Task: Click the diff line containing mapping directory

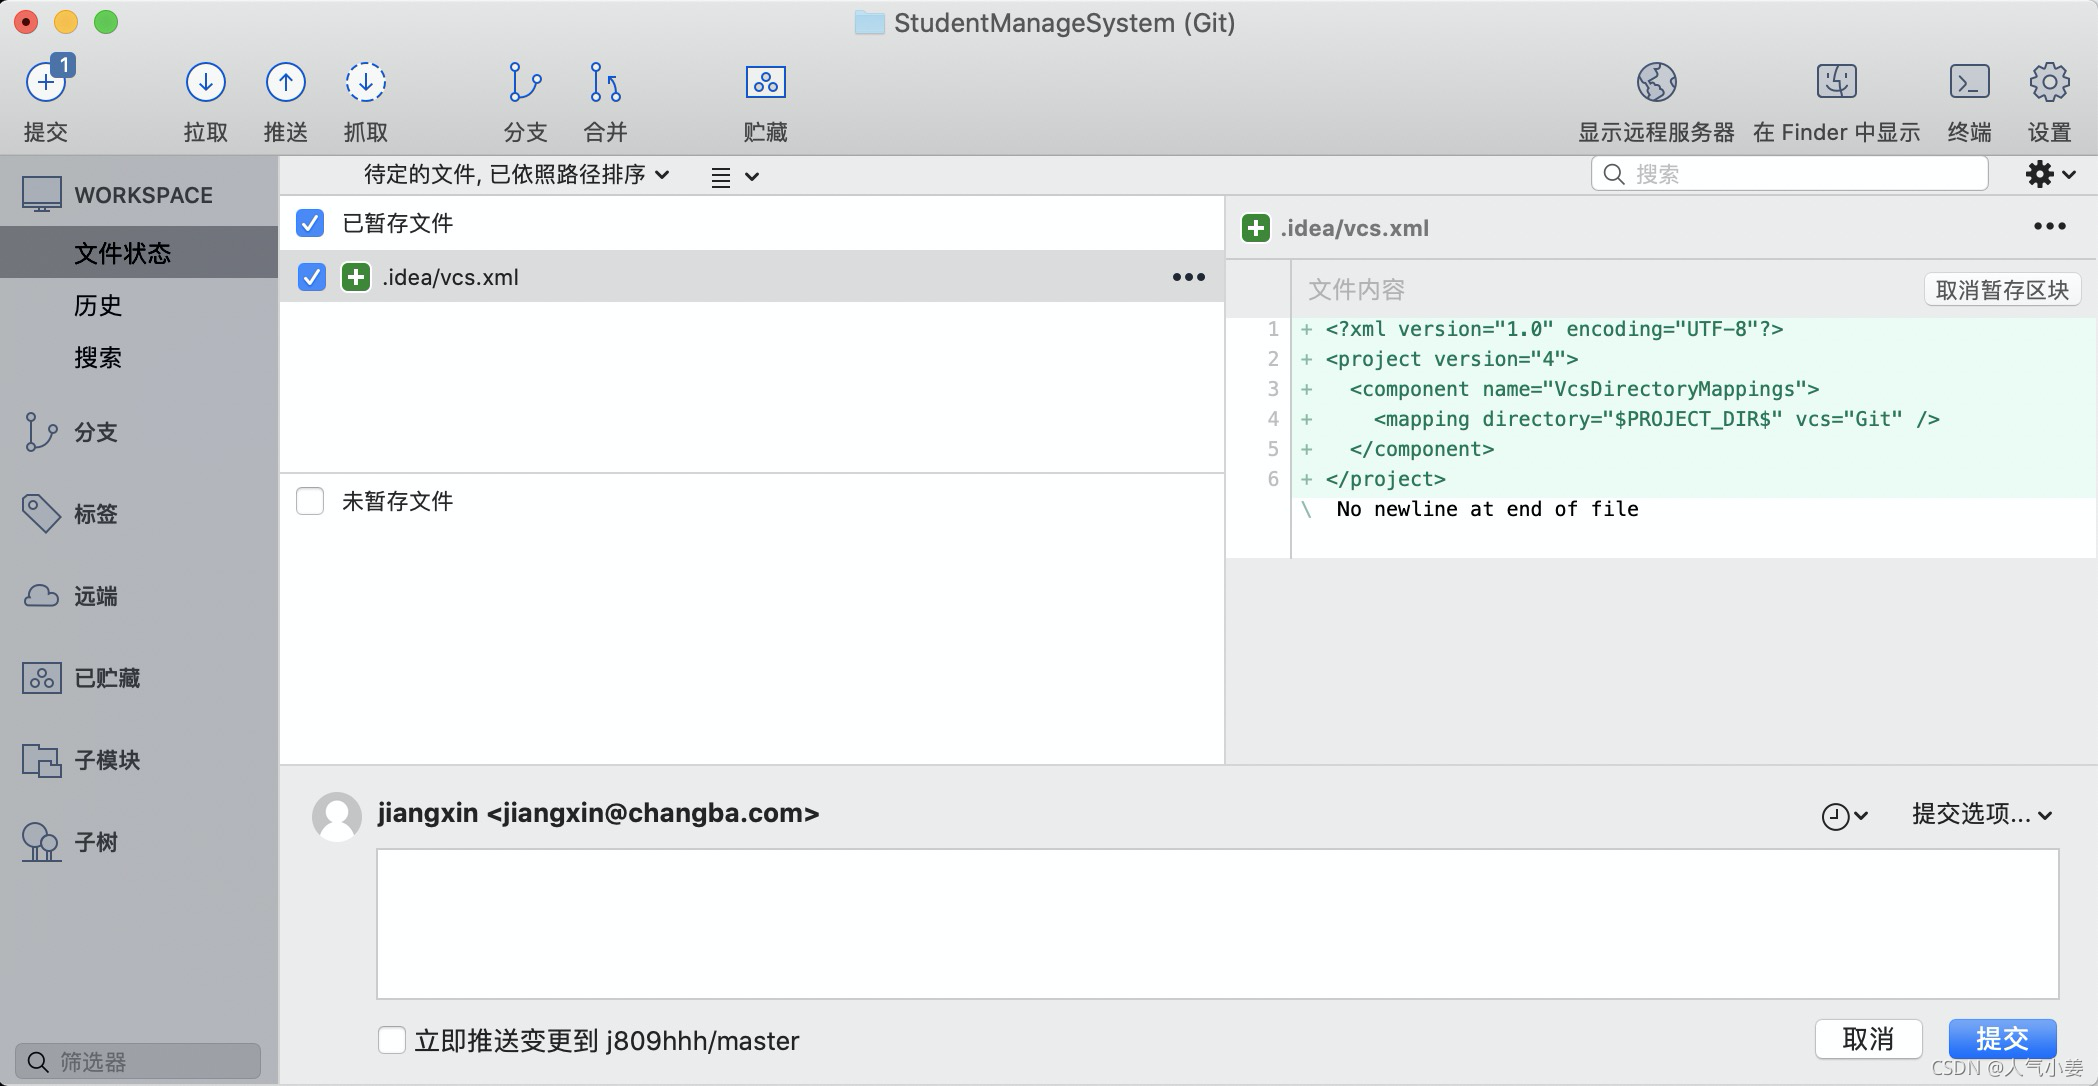Action: 1656,419
